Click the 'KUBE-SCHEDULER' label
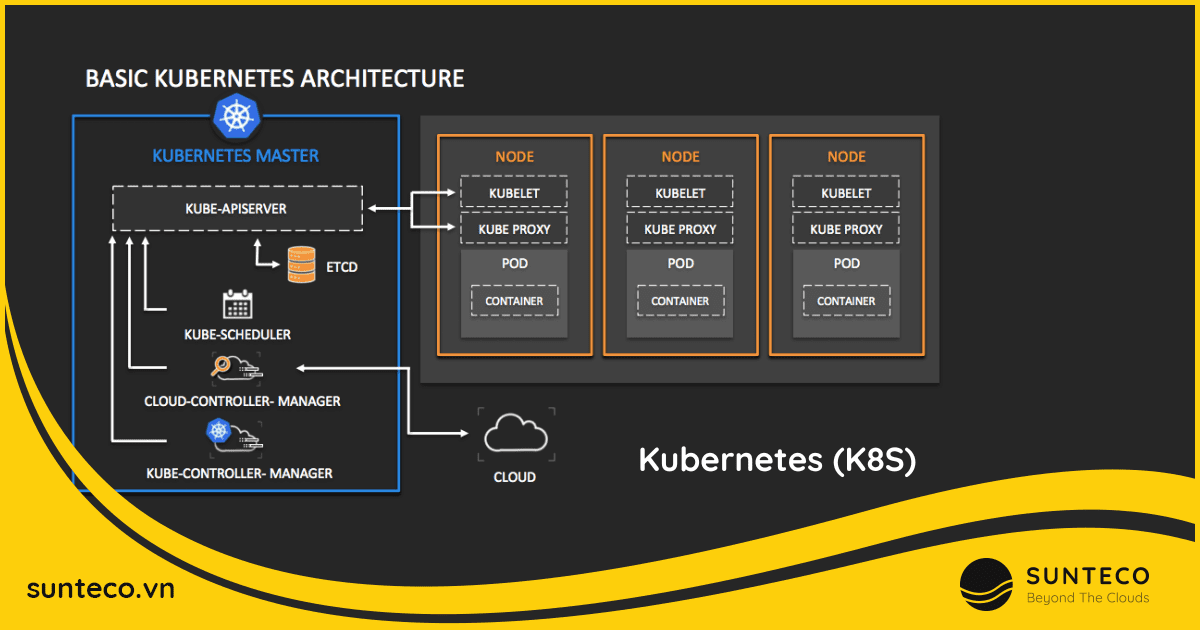Viewport: 1200px width, 630px height. pyautogui.click(x=238, y=334)
